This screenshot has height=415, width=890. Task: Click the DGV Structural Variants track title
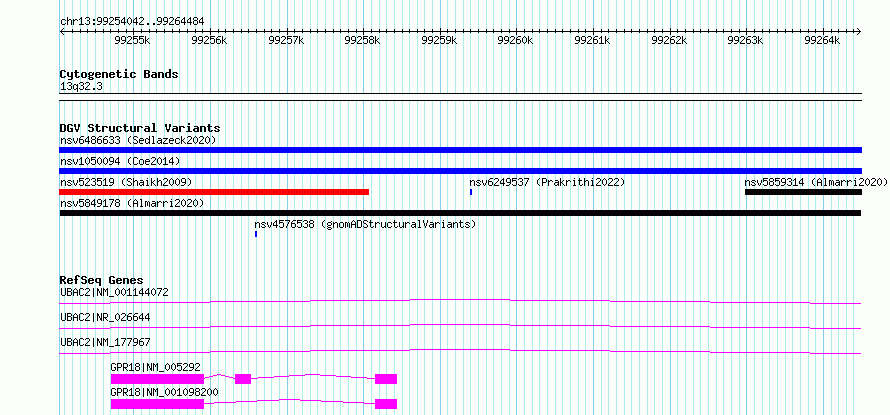pyautogui.click(x=140, y=128)
